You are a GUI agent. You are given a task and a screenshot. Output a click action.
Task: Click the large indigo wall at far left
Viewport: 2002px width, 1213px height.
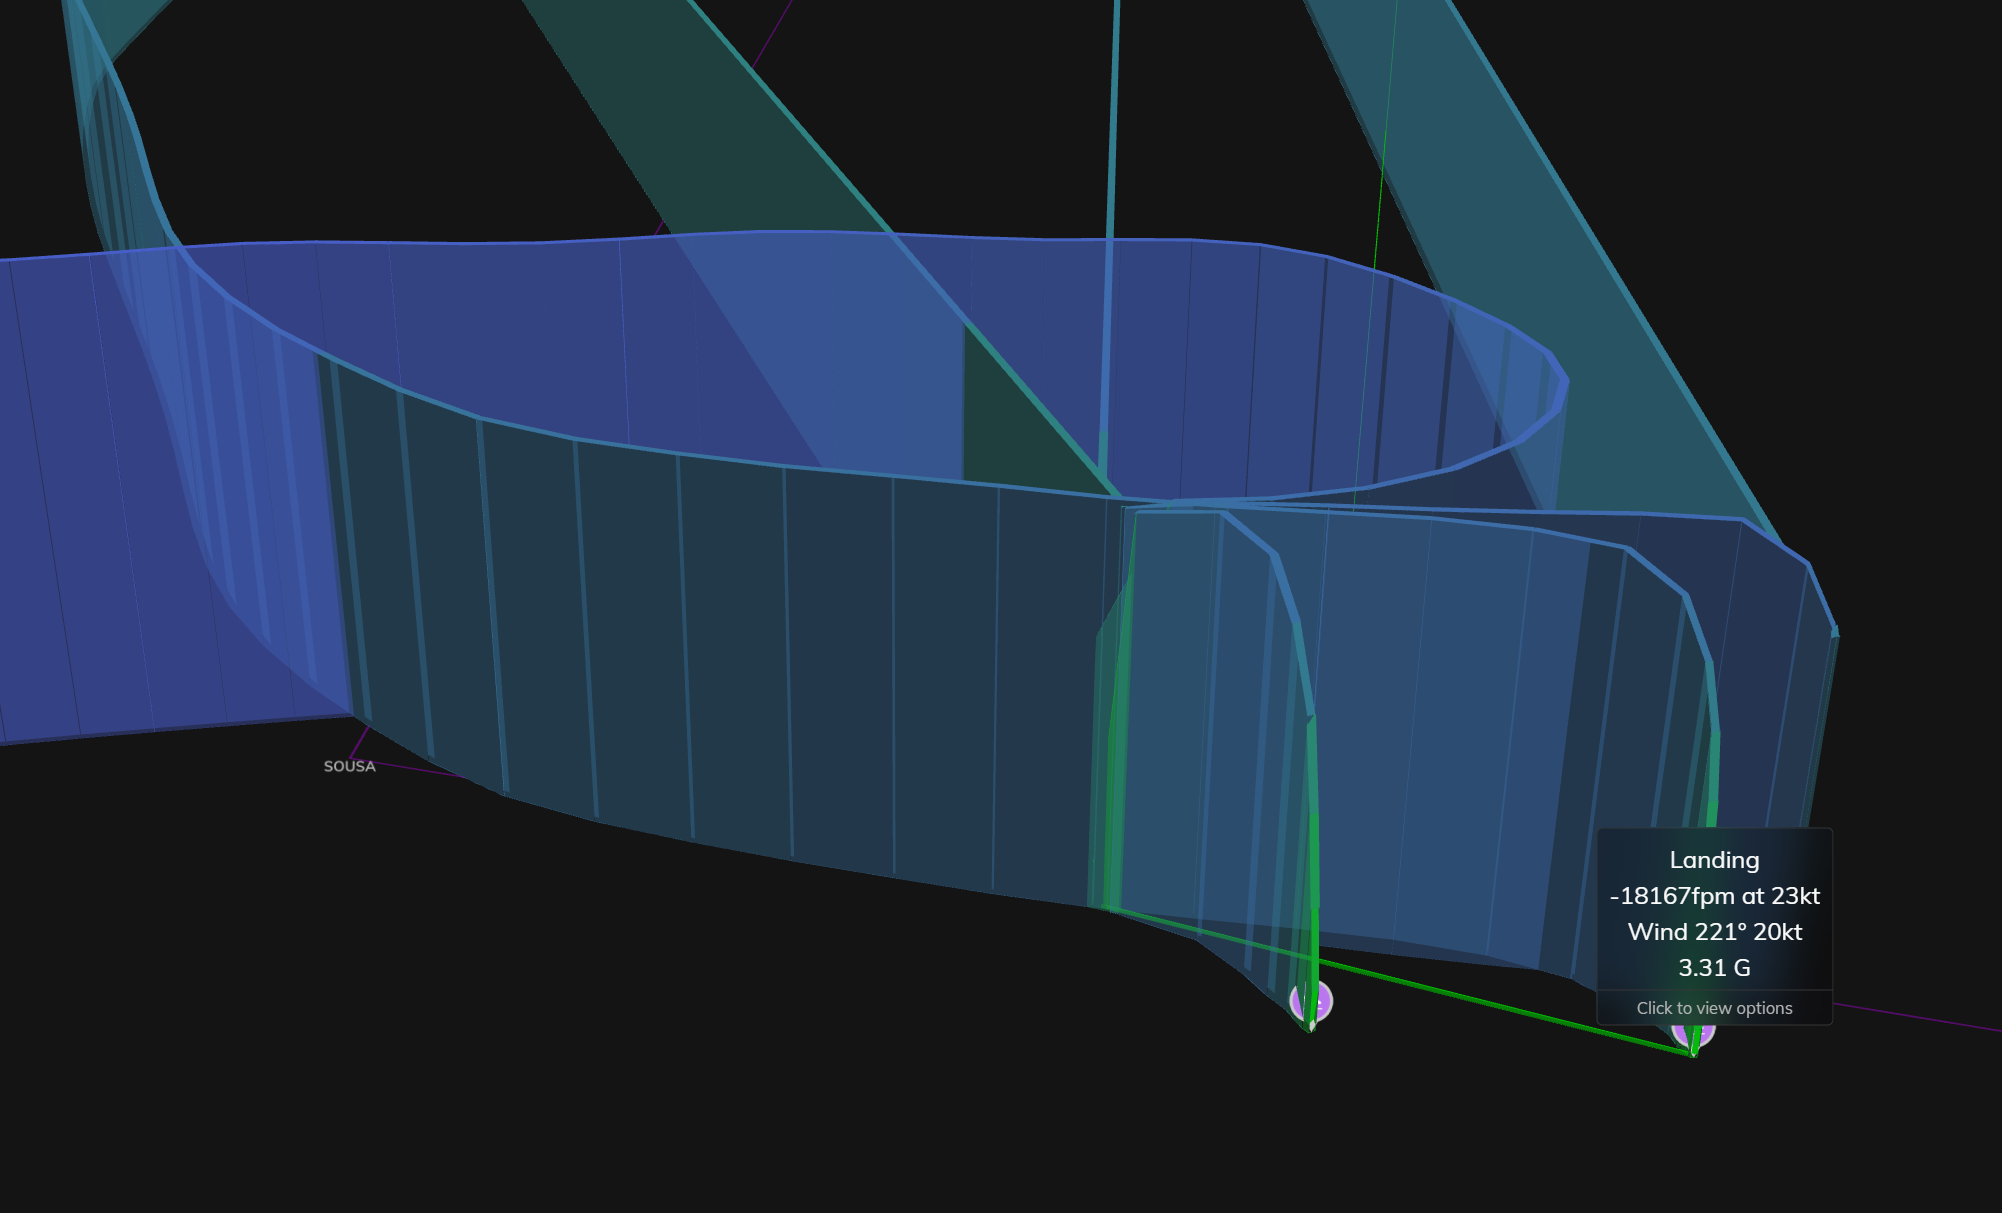pyautogui.click(x=100, y=500)
